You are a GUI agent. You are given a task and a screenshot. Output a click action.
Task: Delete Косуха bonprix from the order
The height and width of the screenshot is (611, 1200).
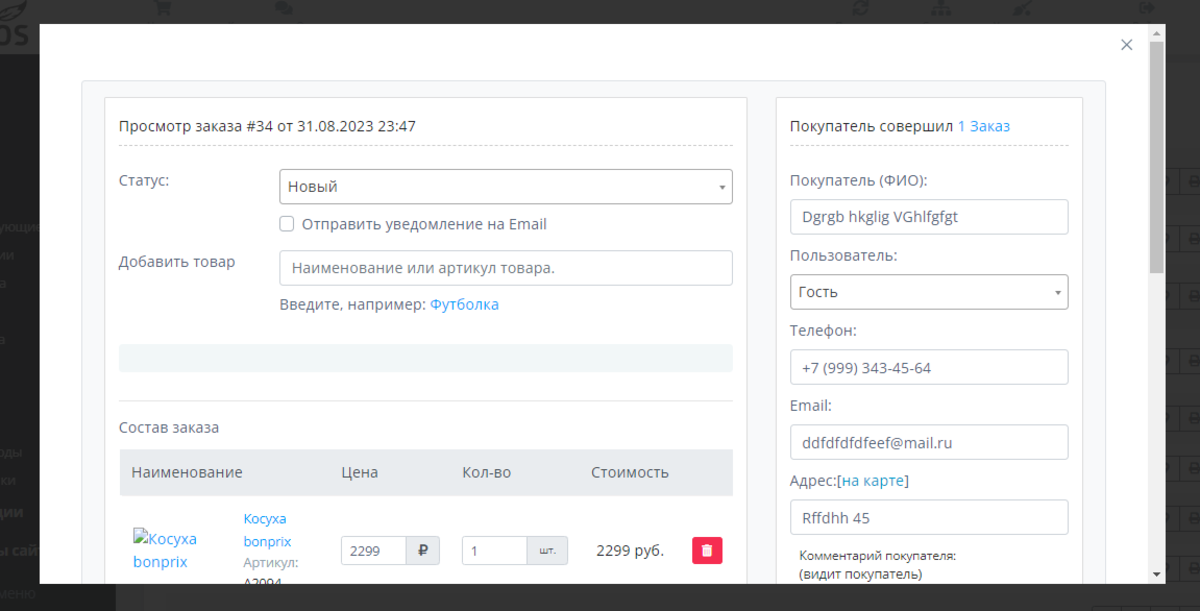point(707,550)
